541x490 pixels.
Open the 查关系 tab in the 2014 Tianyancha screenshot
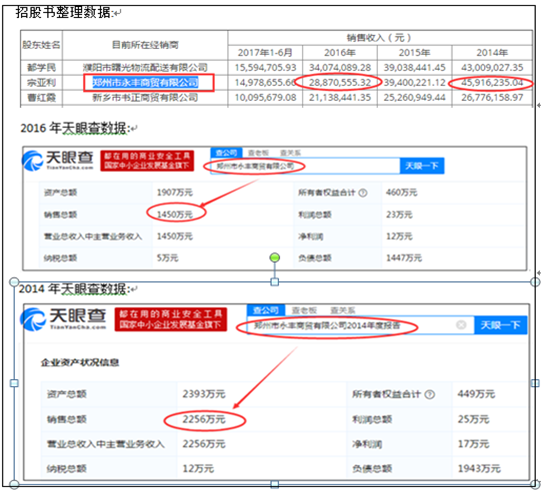[x=342, y=310]
